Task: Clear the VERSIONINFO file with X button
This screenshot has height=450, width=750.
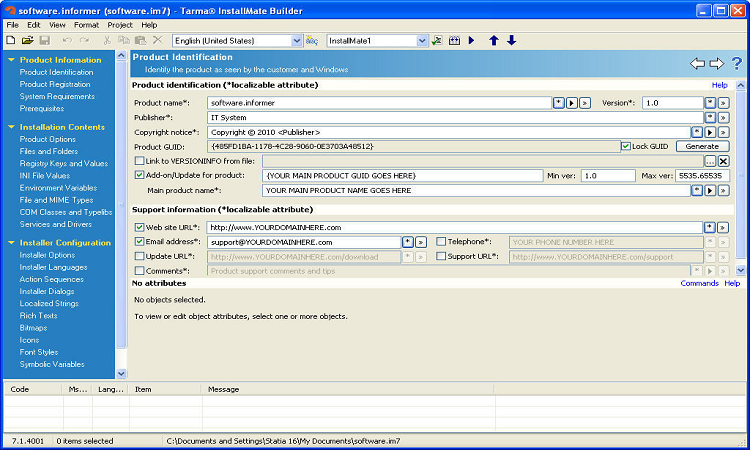Action: [724, 161]
